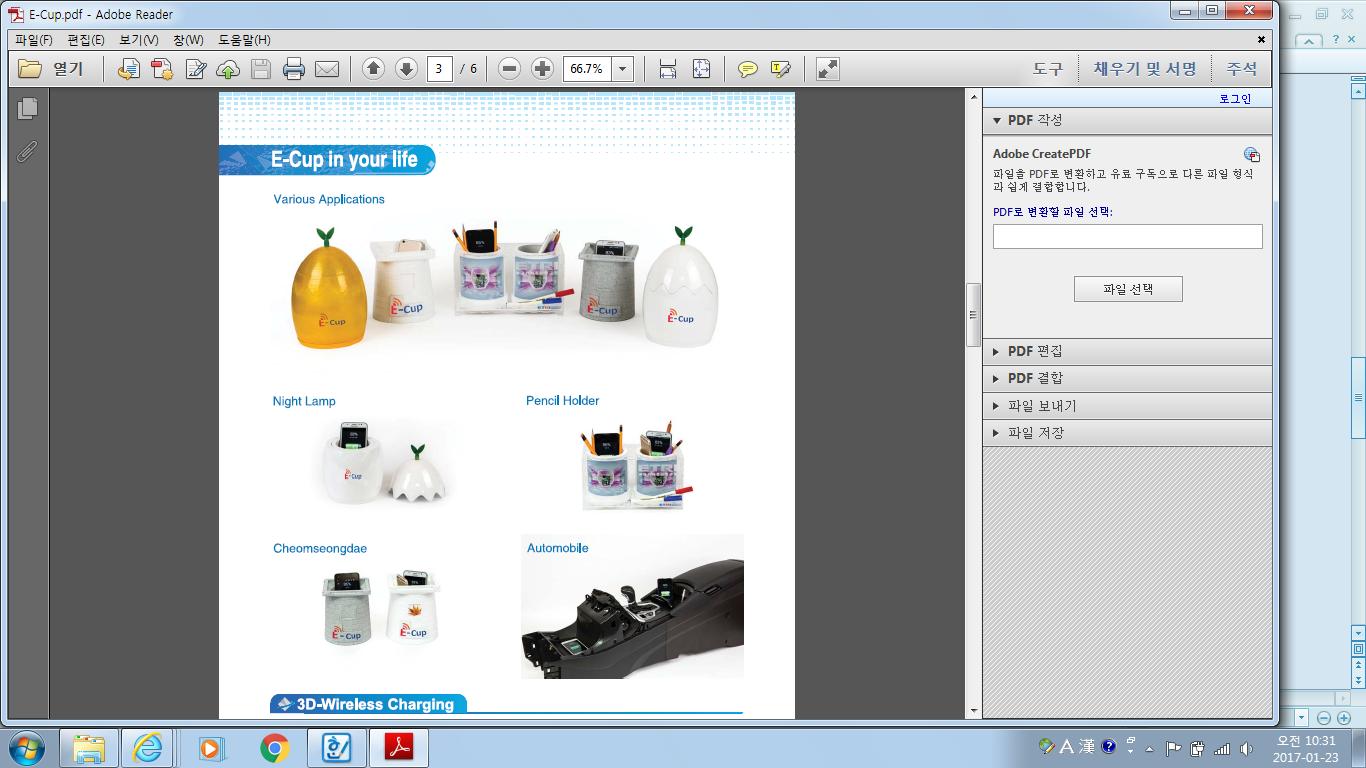The width and height of the screenshot is (1366, 768).
Task: Open the 편집(E) menu
Action: 86,40
